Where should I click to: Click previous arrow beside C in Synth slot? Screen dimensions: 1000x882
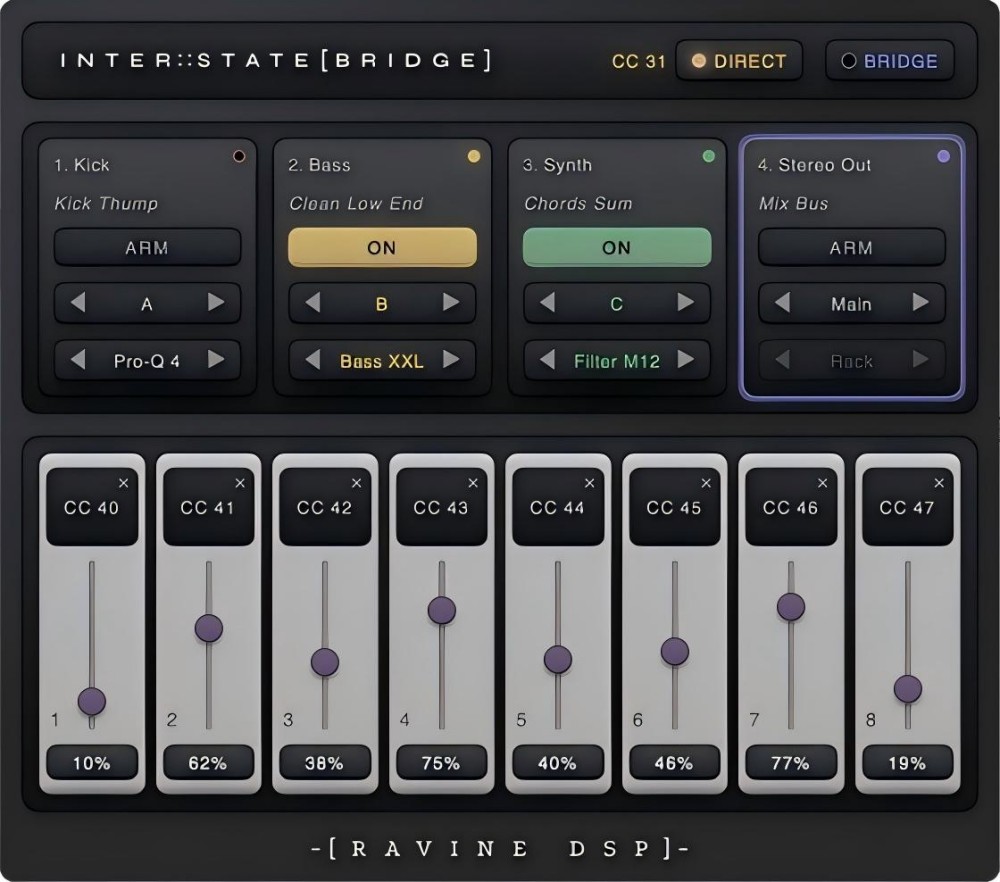tap(547, 302)
